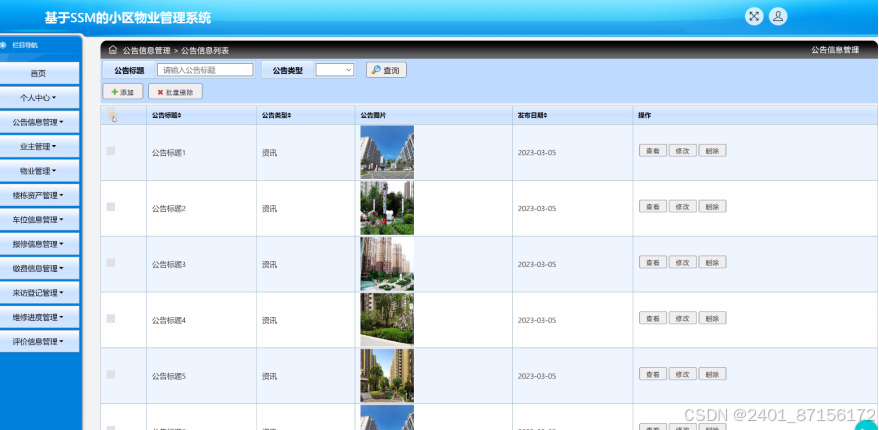The image size is (879, 430).
Task: Click the 资讯 type cell for 公告标题4
Action: pyautogui.click(x=269, y=321)
